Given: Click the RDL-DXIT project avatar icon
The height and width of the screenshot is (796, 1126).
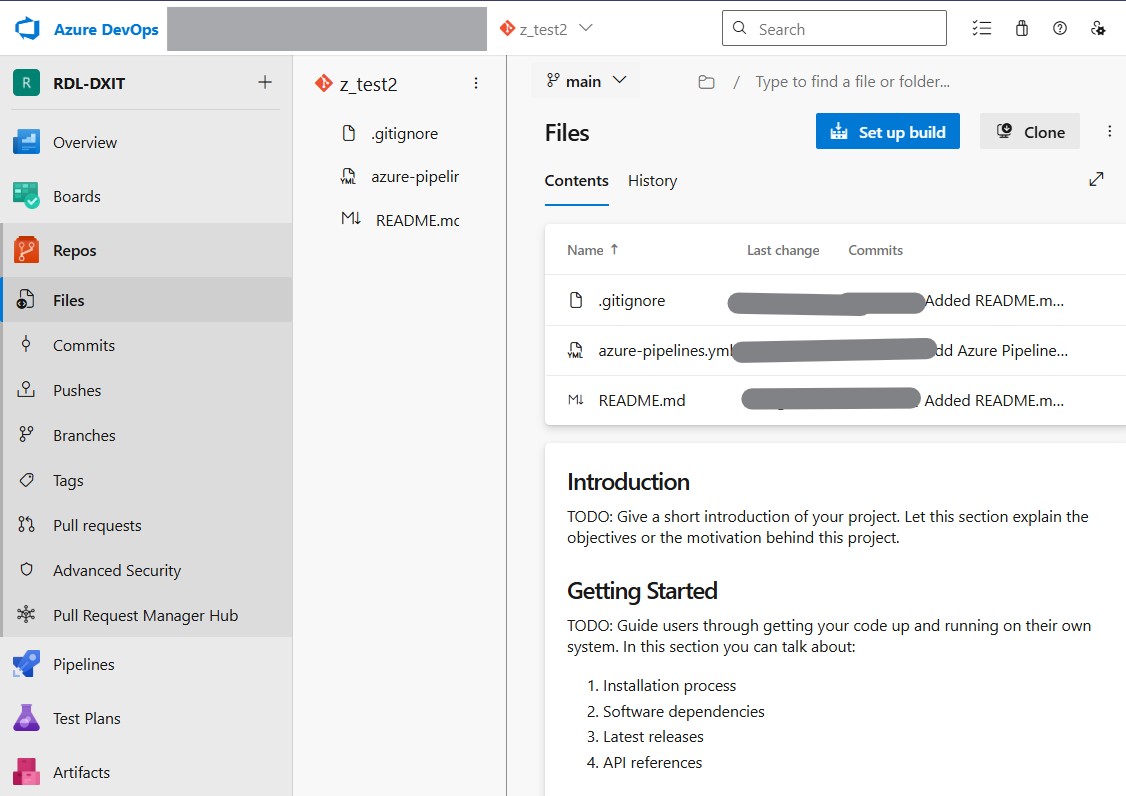Looking at the screenshot, I should click(x=27, y=83).
